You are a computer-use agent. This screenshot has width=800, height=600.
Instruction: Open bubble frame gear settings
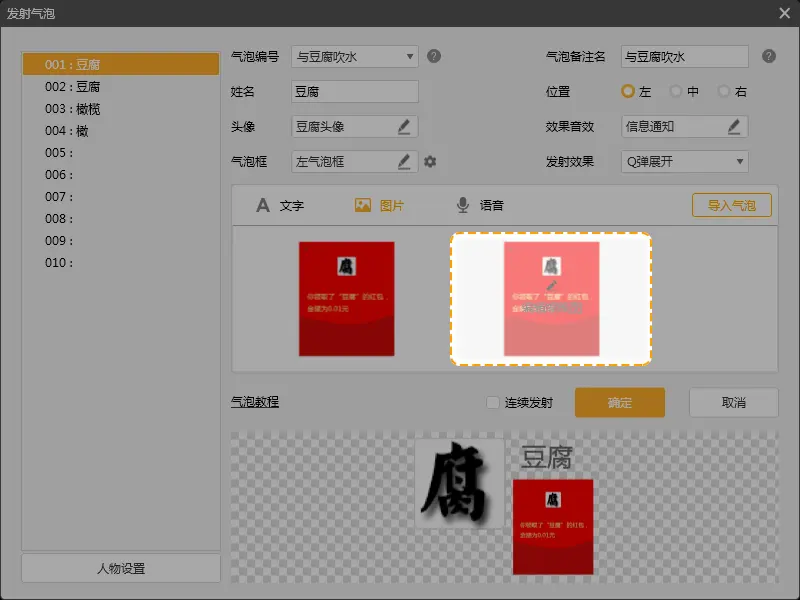pos(430,161)
